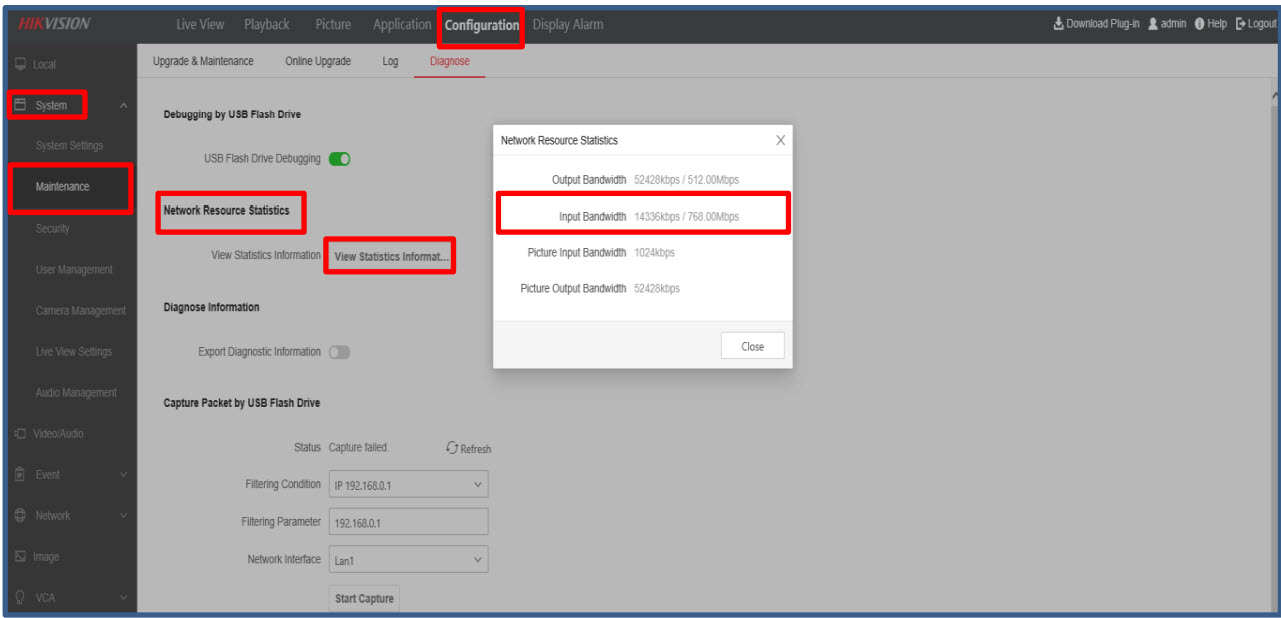Click the Download Plug-in icon
The height and width of the screenshot is (618, 1281).
1058,24
